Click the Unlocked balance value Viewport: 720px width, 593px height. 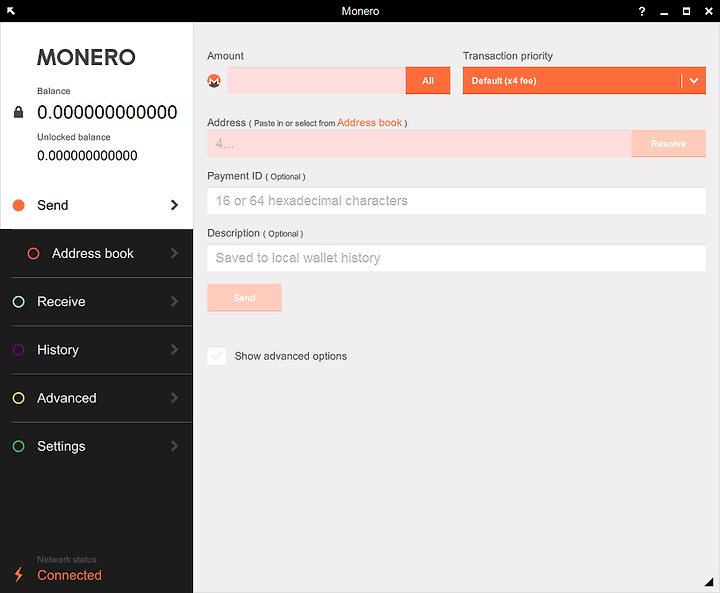(x=87, y=156)
